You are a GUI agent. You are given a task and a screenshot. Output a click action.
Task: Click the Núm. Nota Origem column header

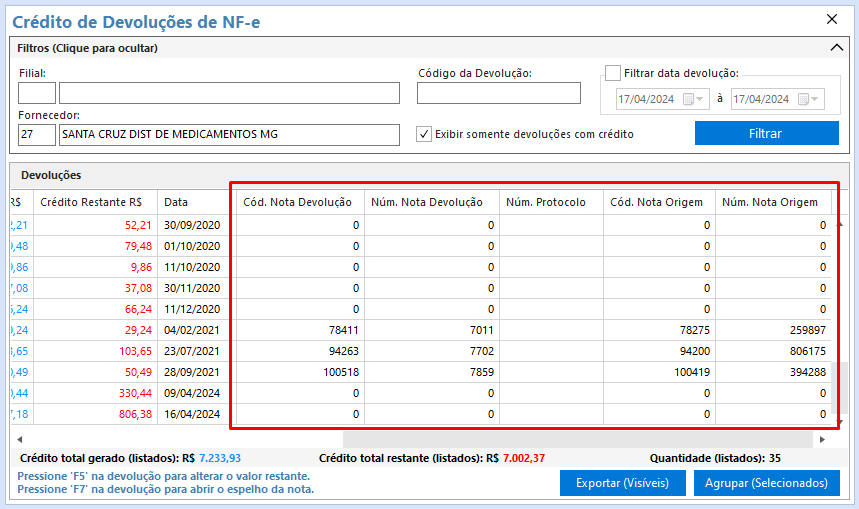[x=770, y=202]
